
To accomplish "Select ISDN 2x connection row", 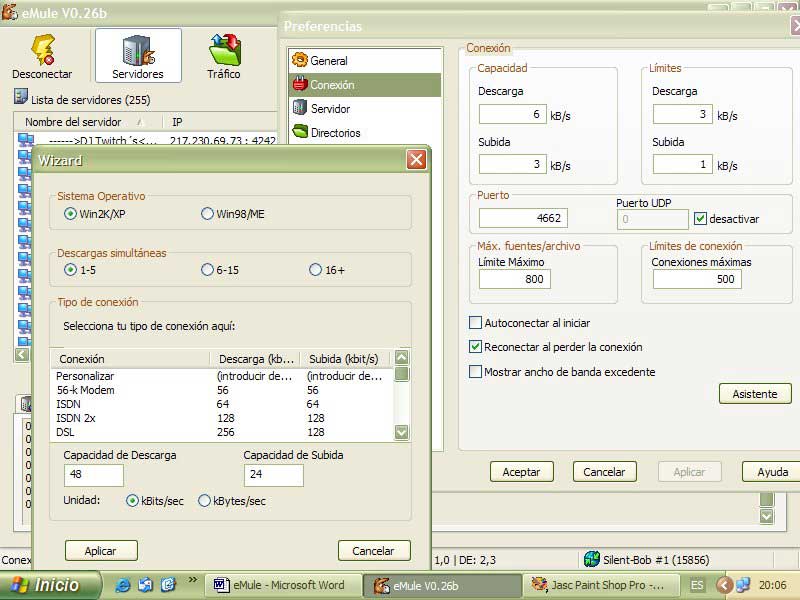I will click(222, 418).
